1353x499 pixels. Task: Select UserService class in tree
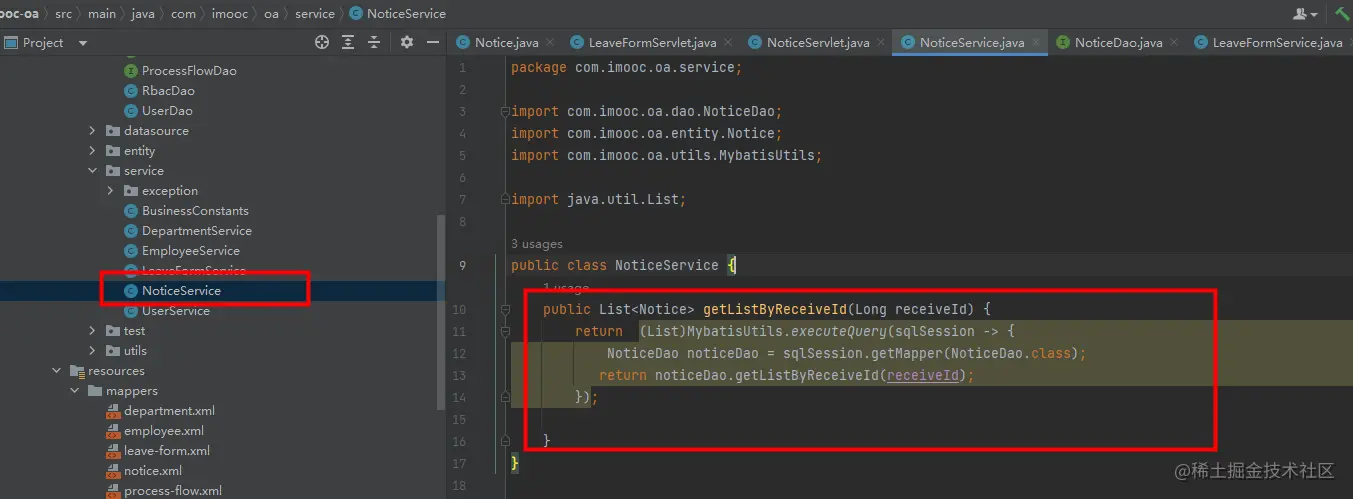click(x=176, y=311)
